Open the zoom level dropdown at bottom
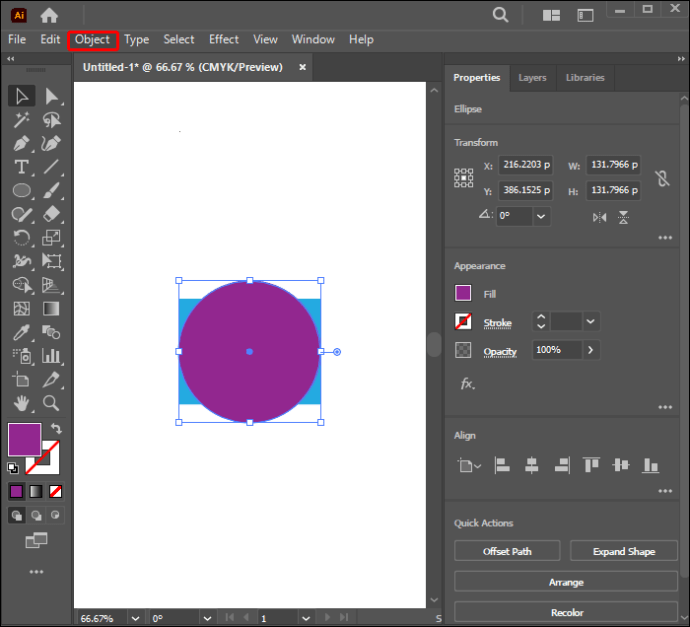The image size is (690, 627). (x=136, y=618)
